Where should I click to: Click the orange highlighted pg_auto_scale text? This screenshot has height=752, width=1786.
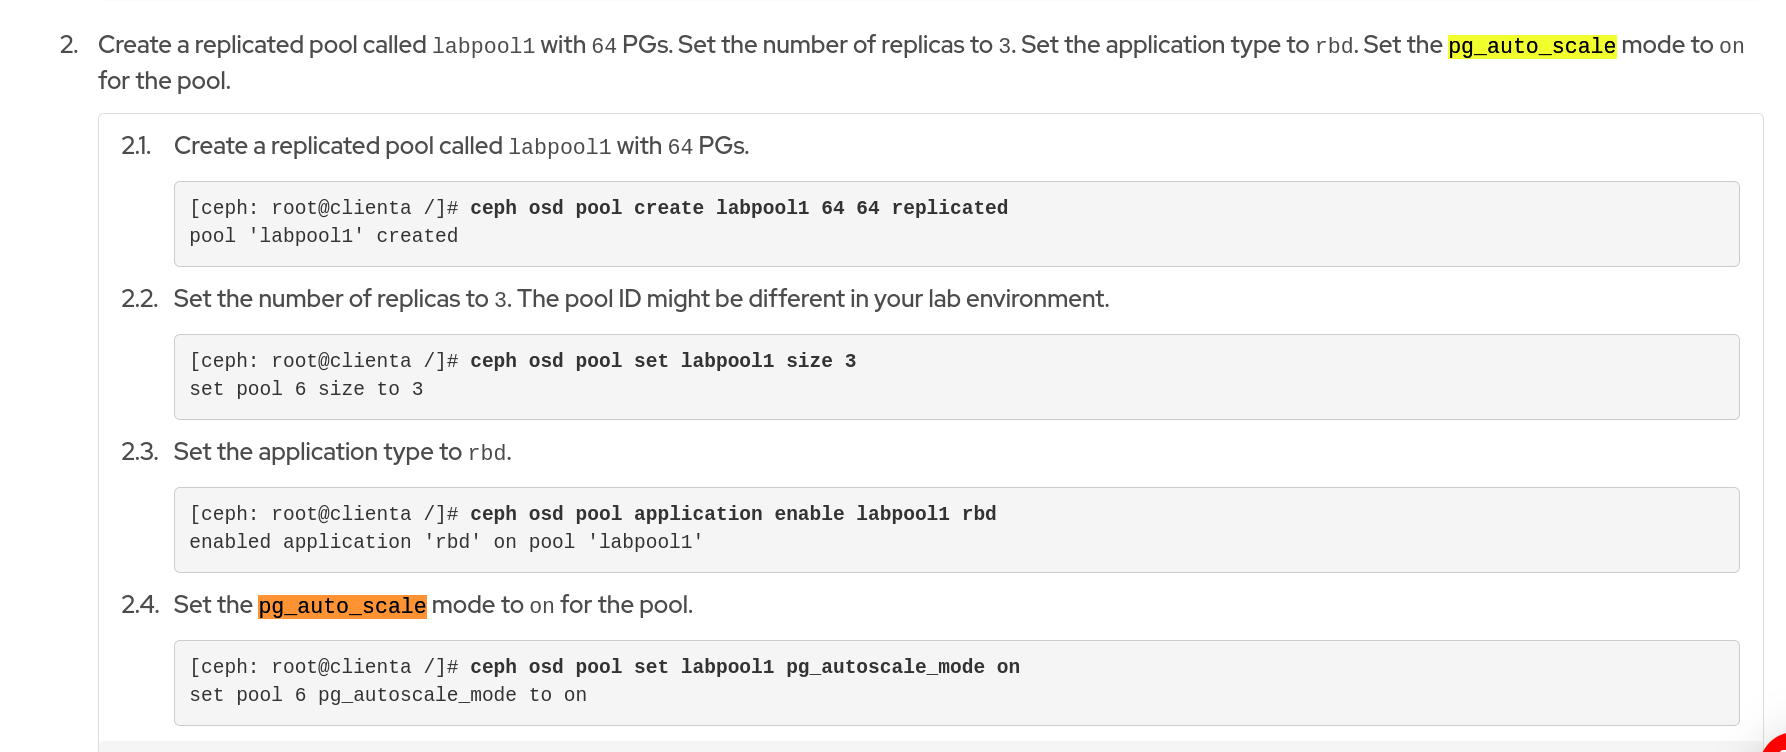342,606
